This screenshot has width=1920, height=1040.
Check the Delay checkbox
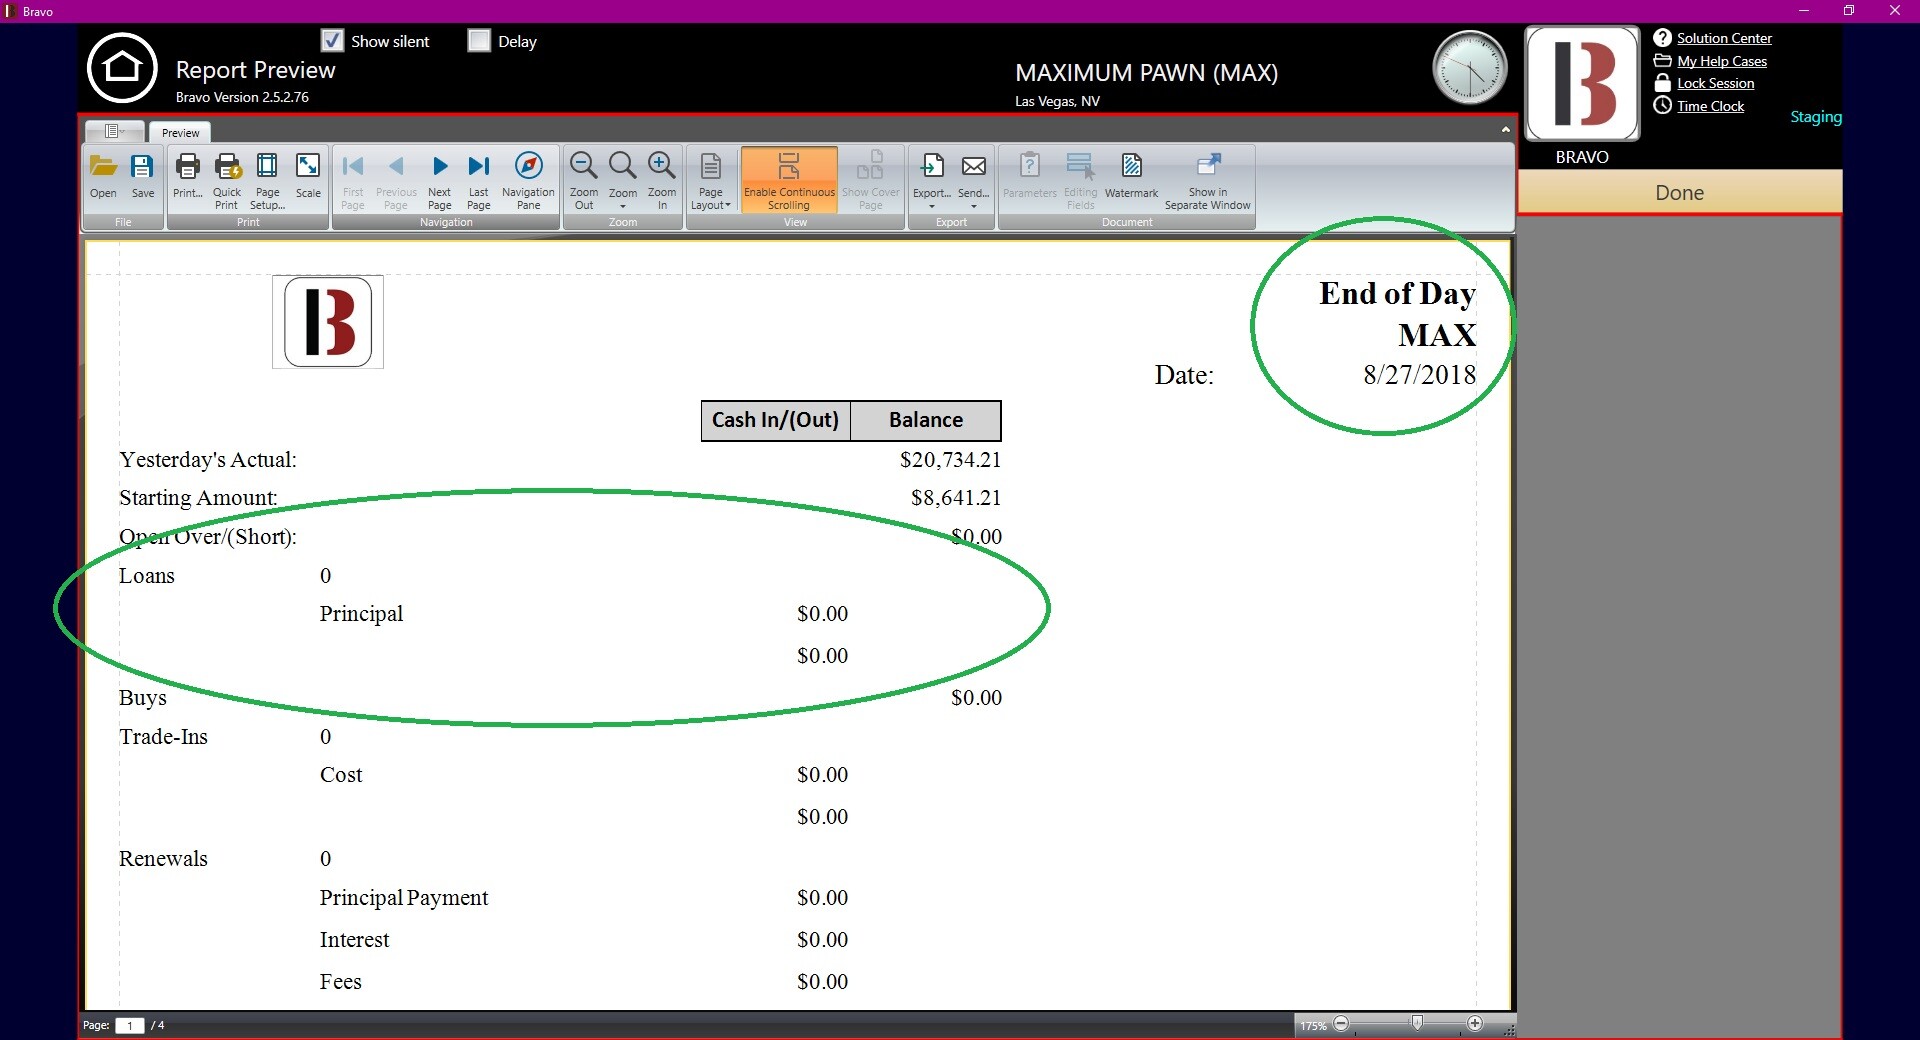click(479, 41)
